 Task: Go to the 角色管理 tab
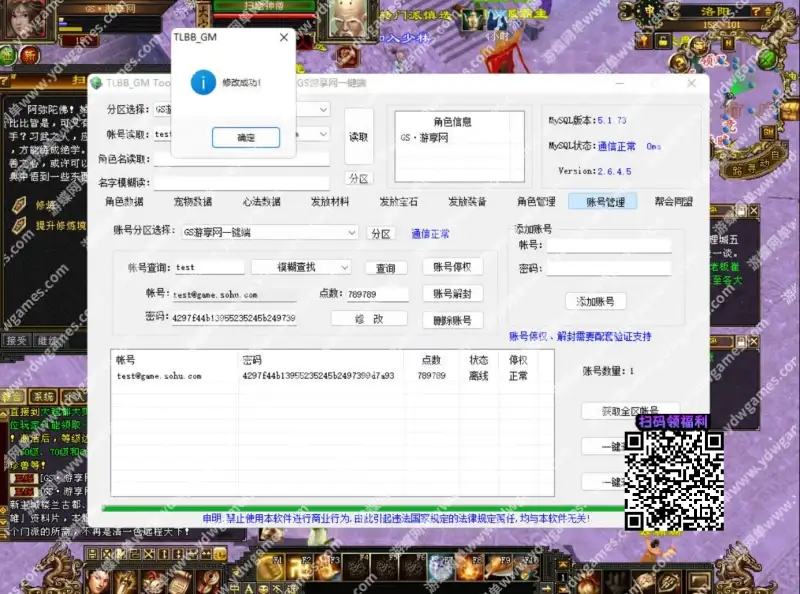pos(536,202)
